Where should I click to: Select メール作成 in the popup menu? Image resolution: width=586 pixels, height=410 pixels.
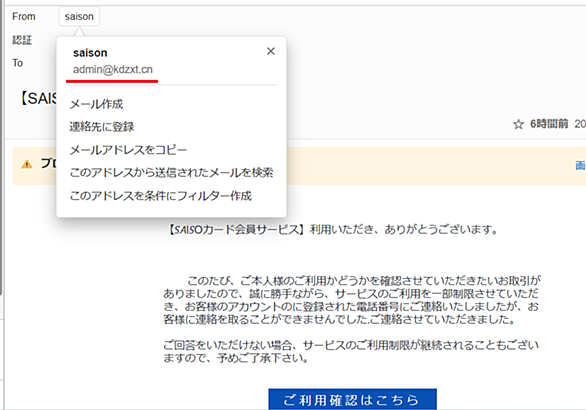tap(96, 104)
